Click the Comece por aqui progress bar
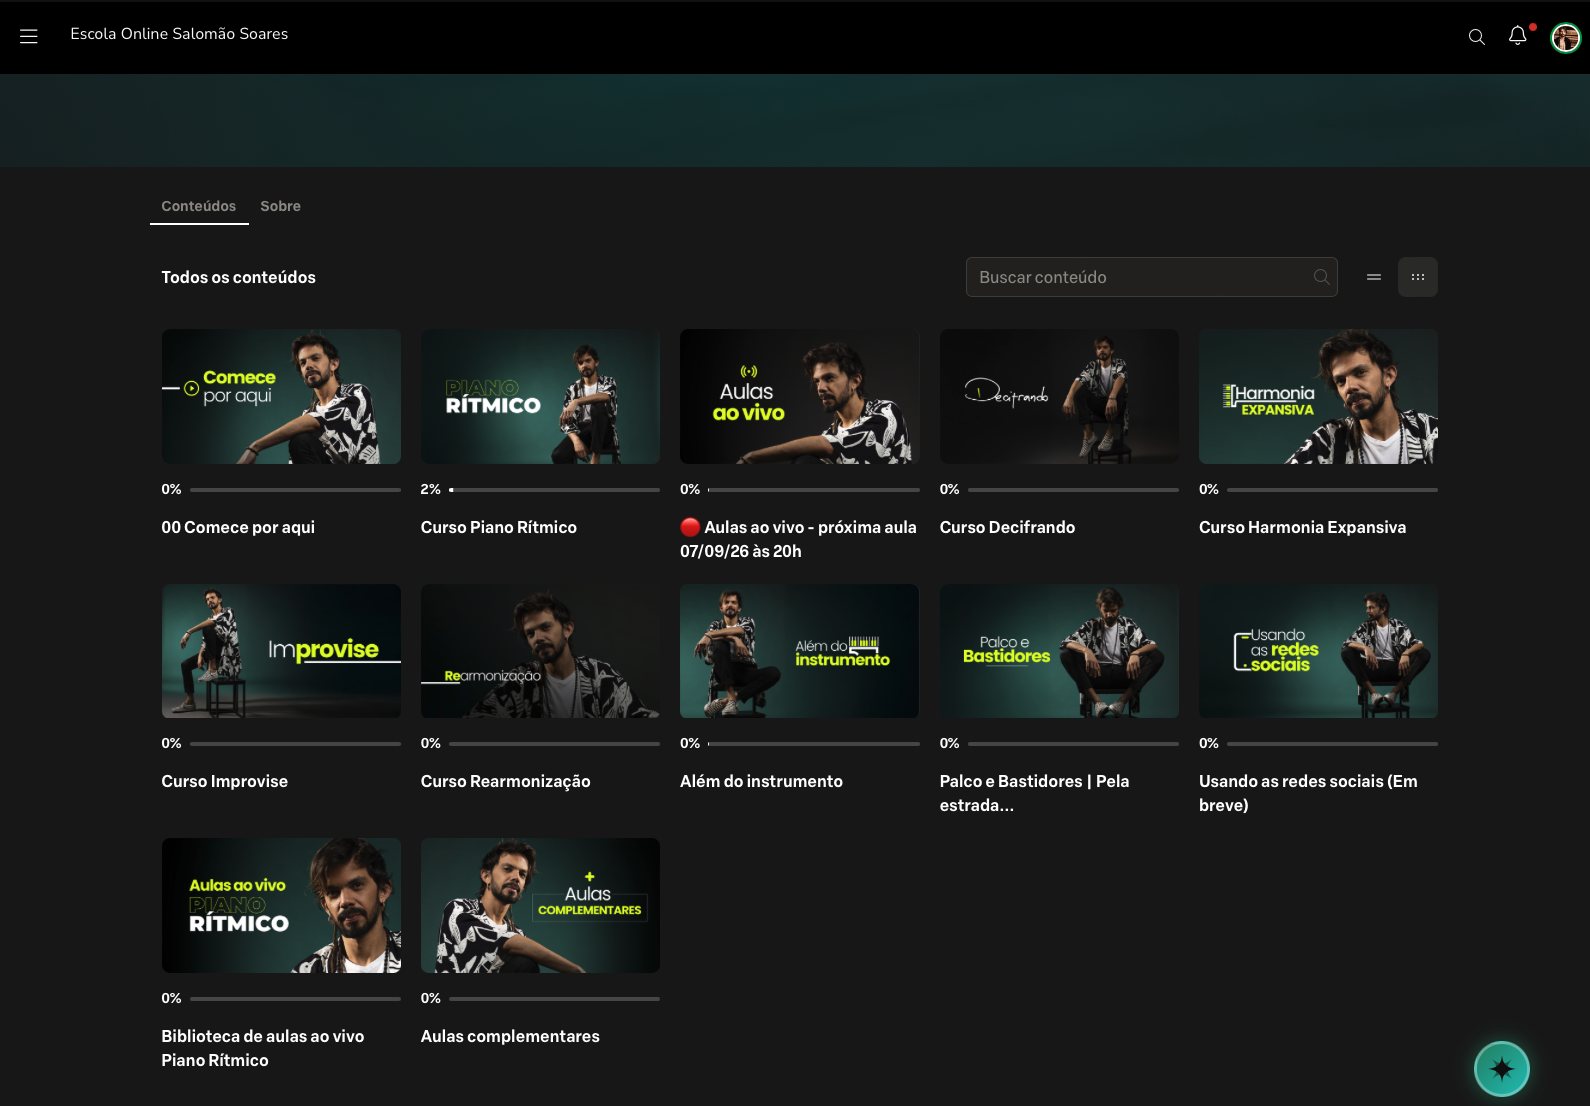The image size is (1590, 1106). point(295,490)
